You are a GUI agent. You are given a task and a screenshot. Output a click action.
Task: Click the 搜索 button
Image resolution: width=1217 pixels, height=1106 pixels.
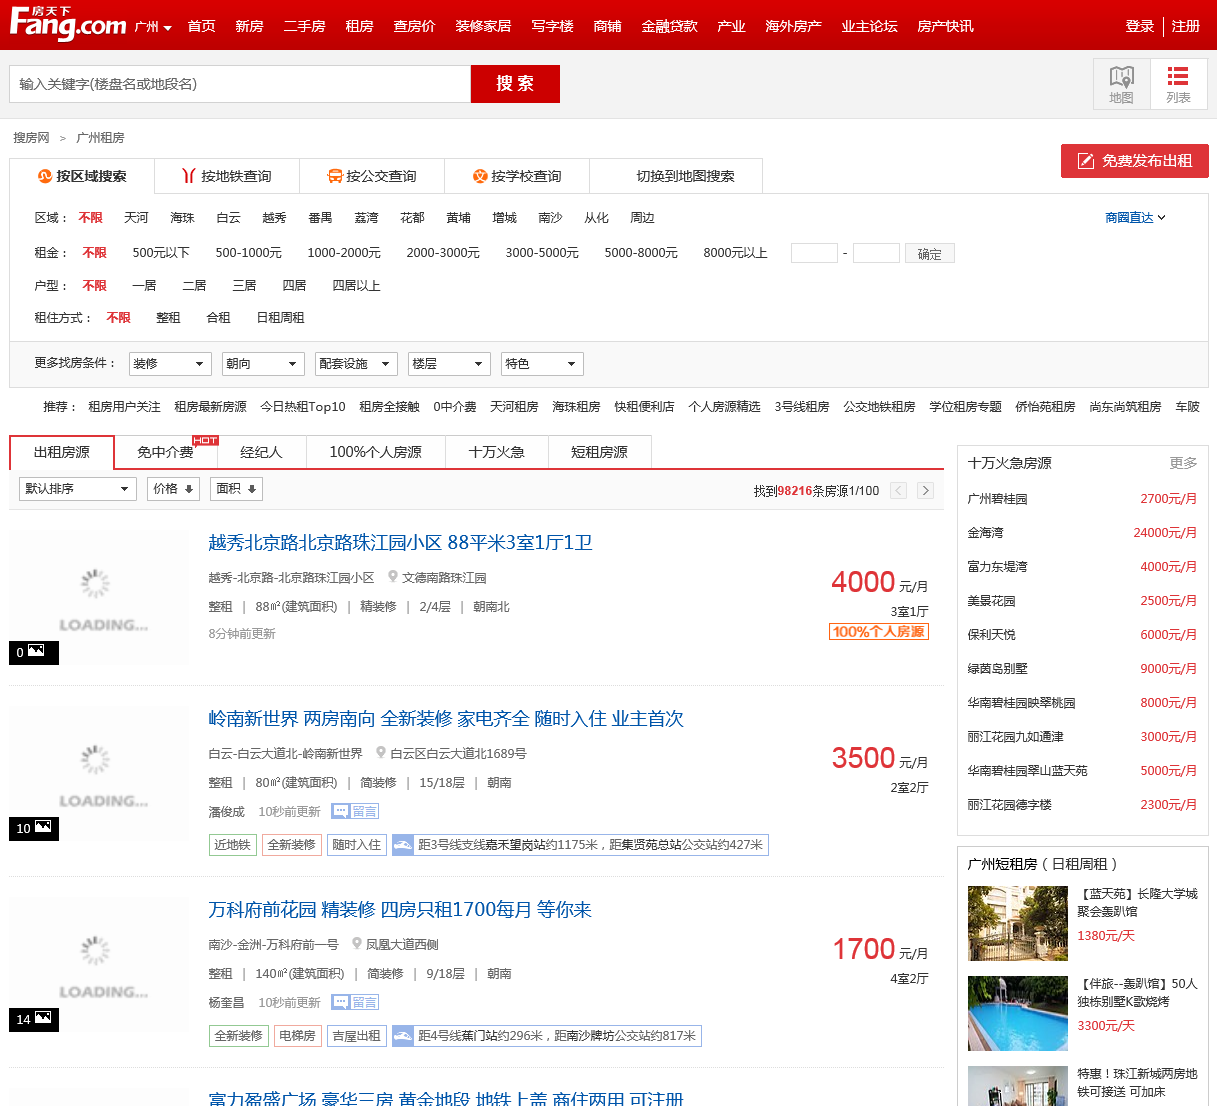click(x=515, y=84)
